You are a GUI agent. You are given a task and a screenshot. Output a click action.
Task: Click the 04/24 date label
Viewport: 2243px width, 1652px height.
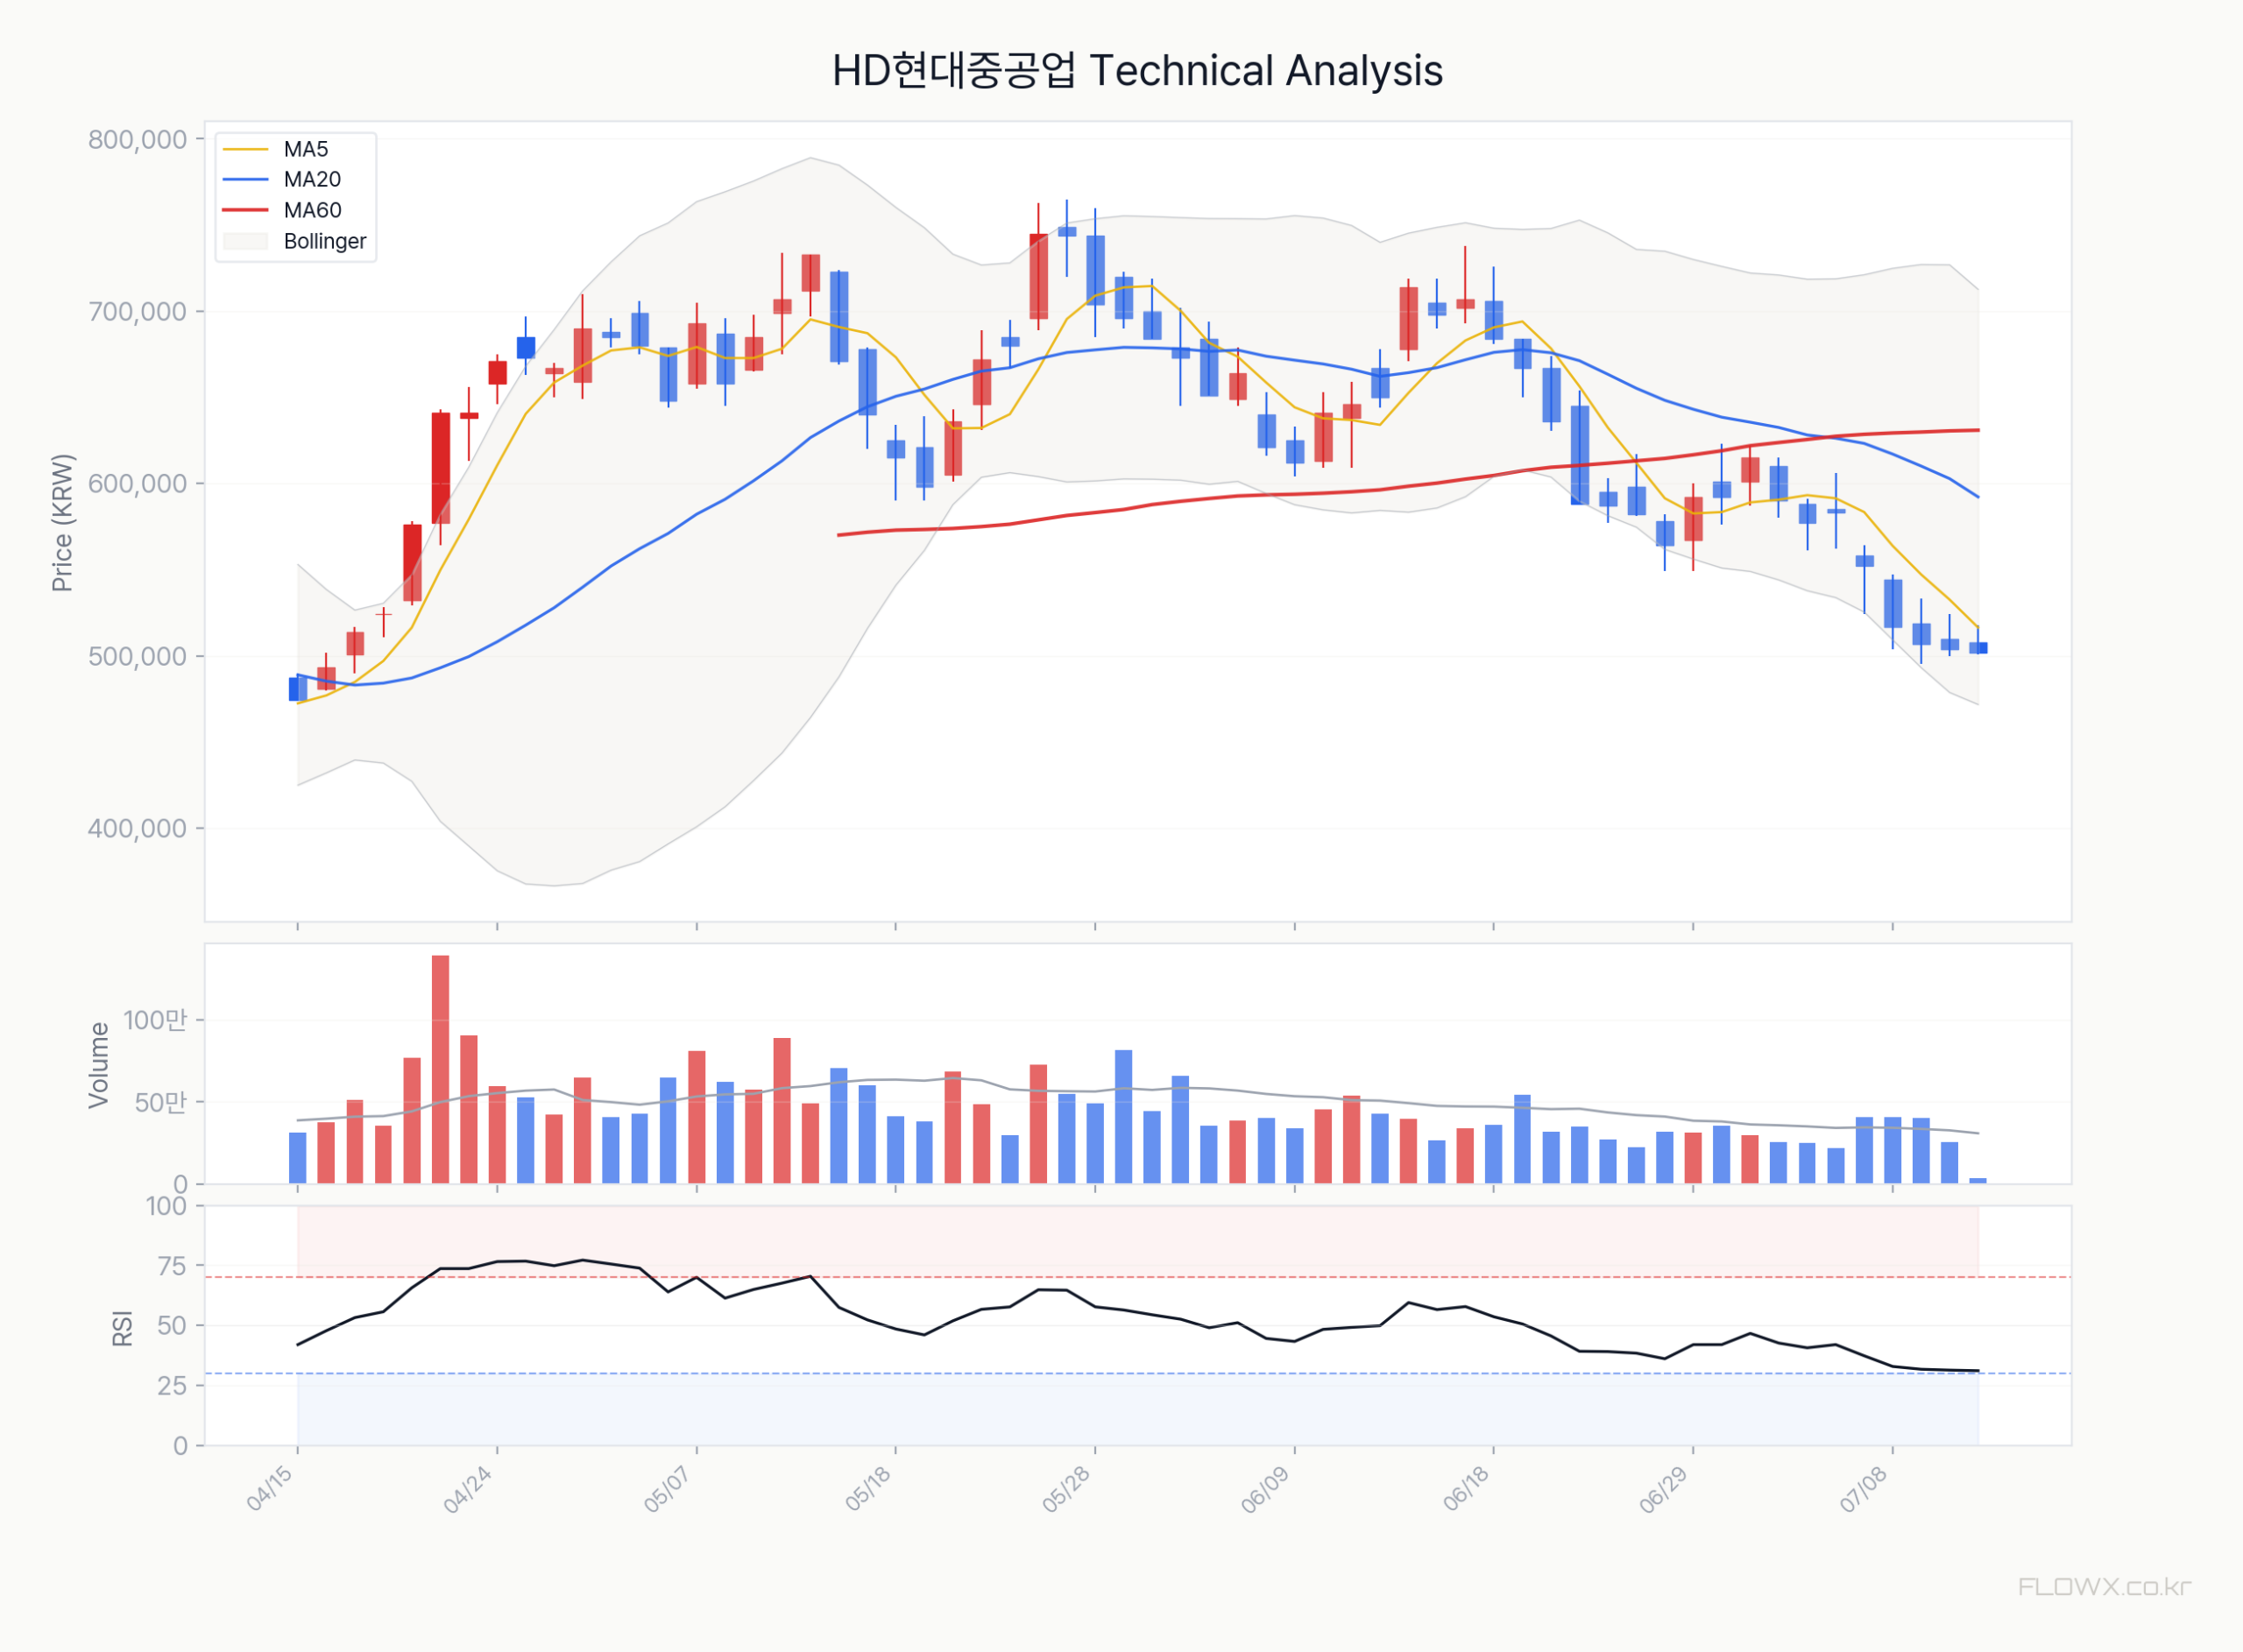click(x=468, y=1489)
